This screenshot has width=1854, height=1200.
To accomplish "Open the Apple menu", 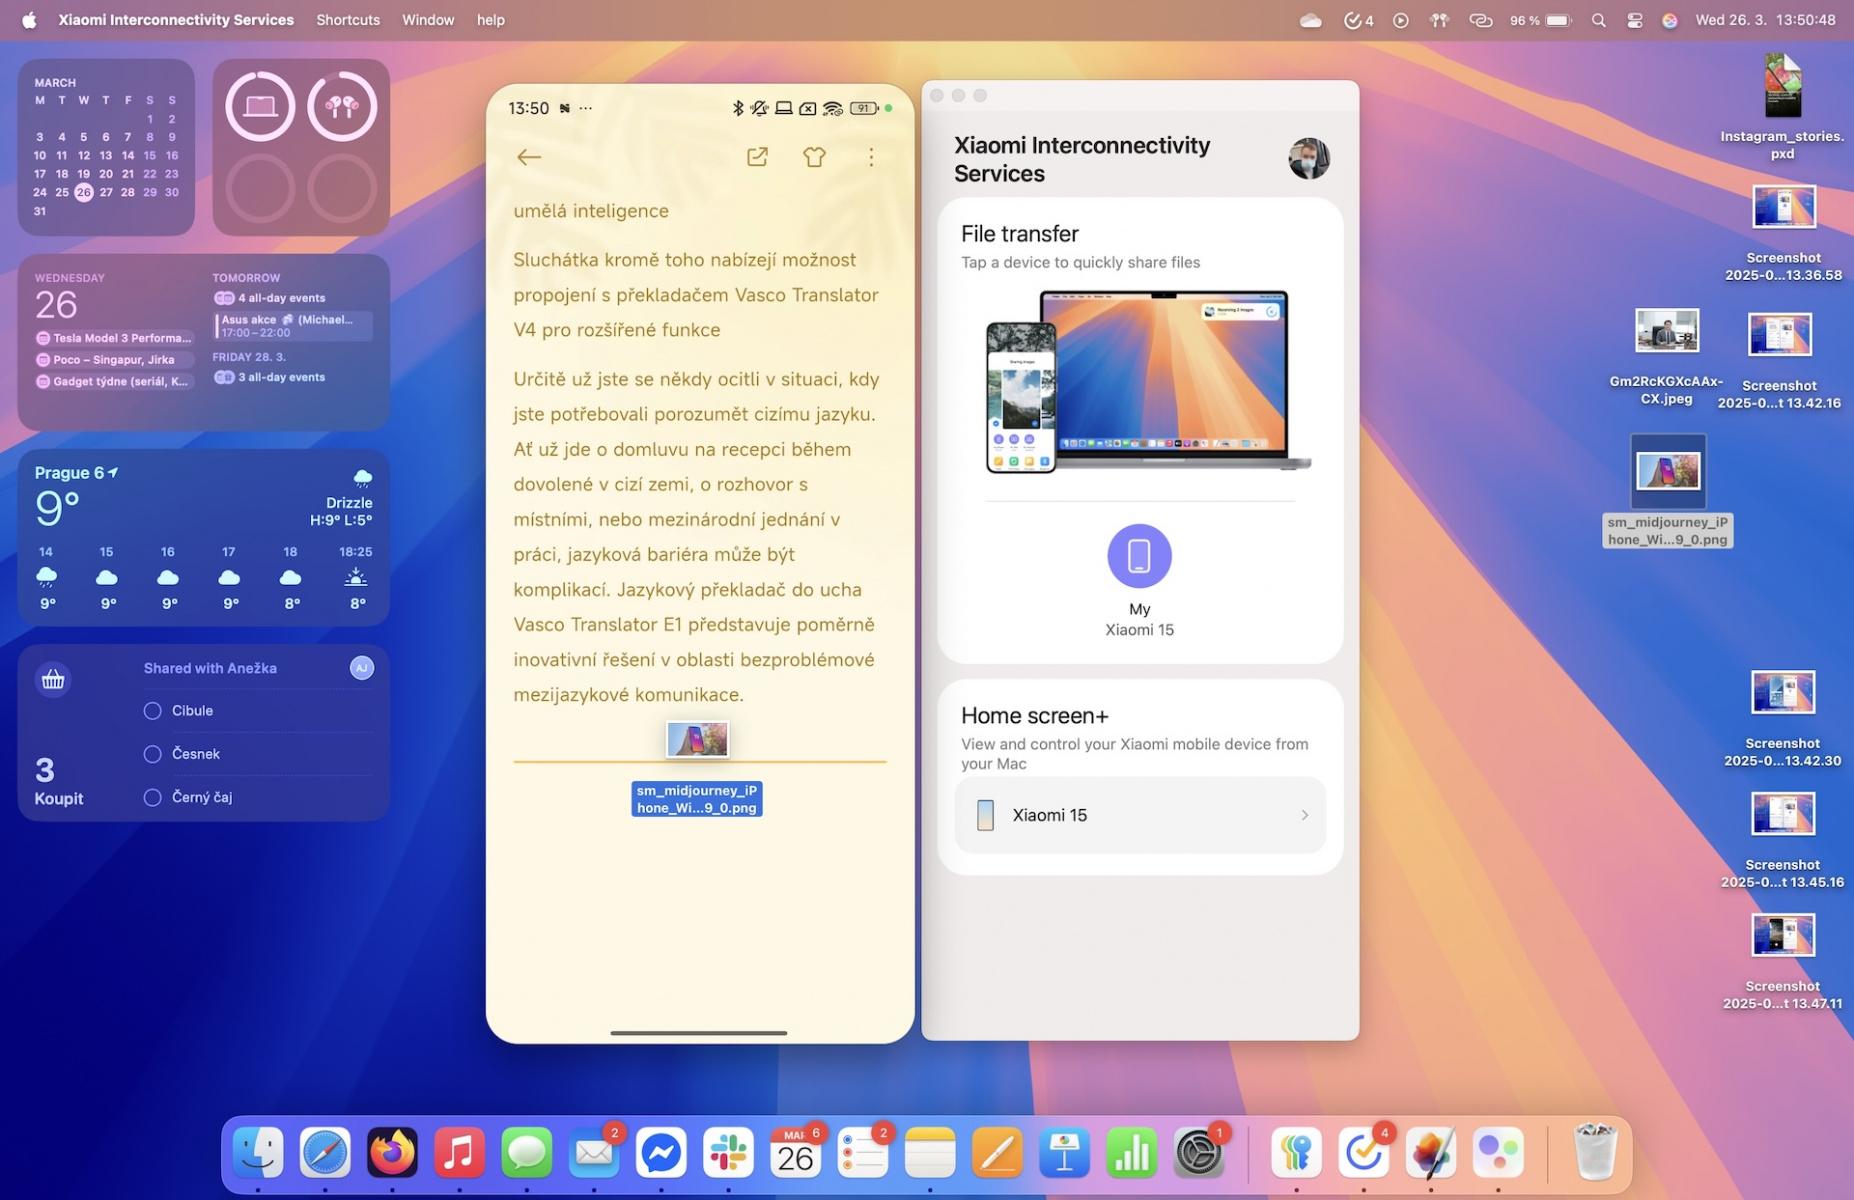I will click(29, 20).
